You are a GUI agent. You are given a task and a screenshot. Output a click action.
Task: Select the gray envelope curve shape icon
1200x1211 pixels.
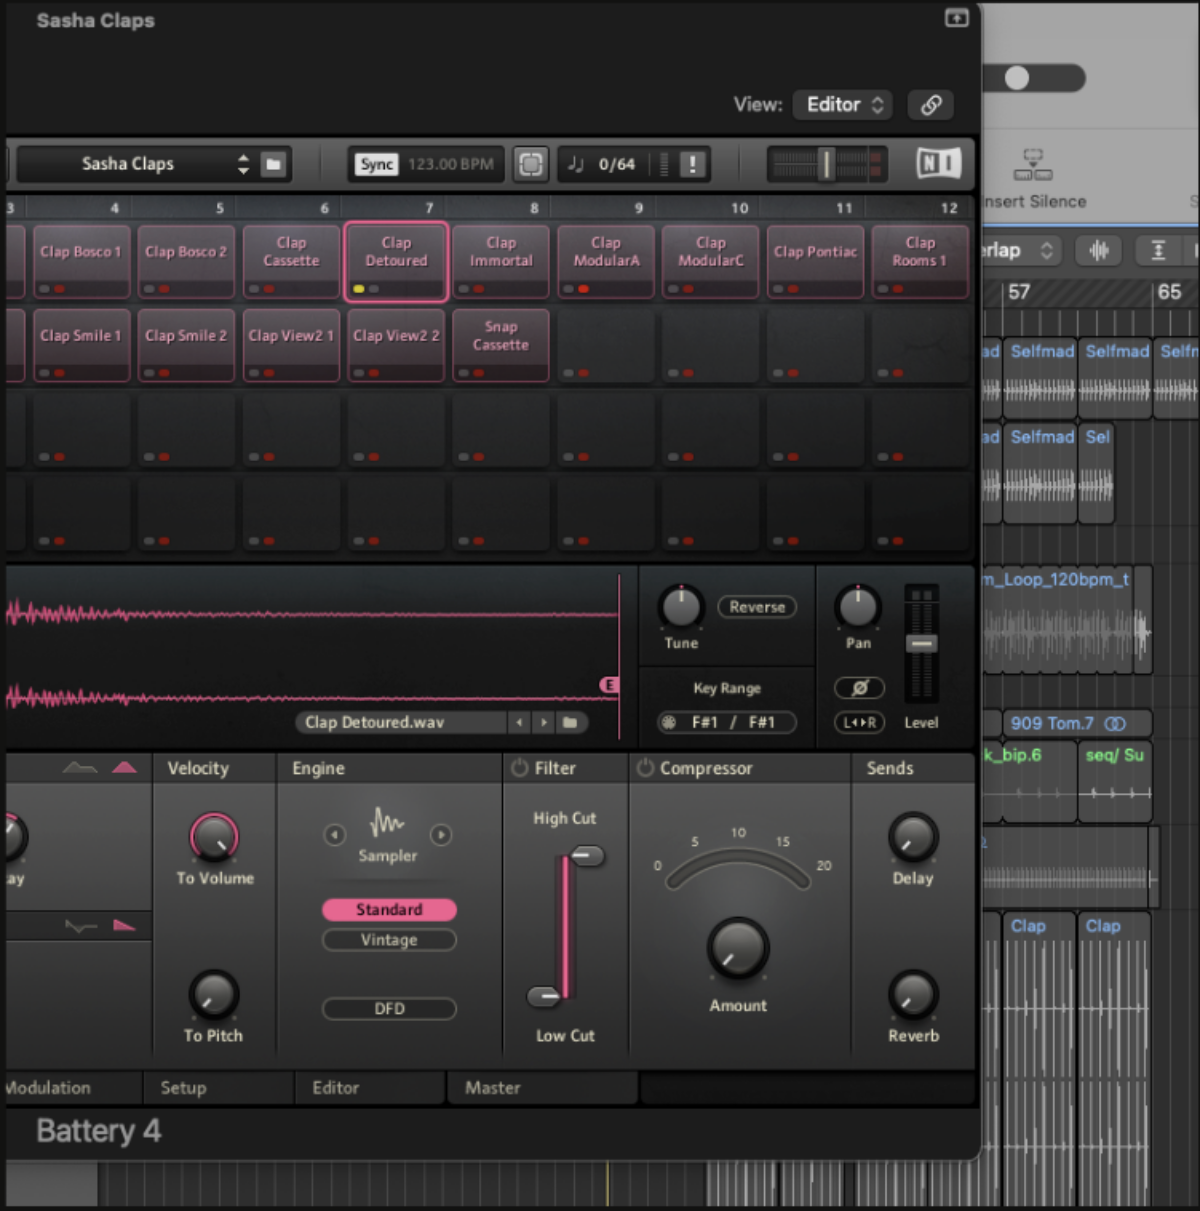click(x=80, y=768)
